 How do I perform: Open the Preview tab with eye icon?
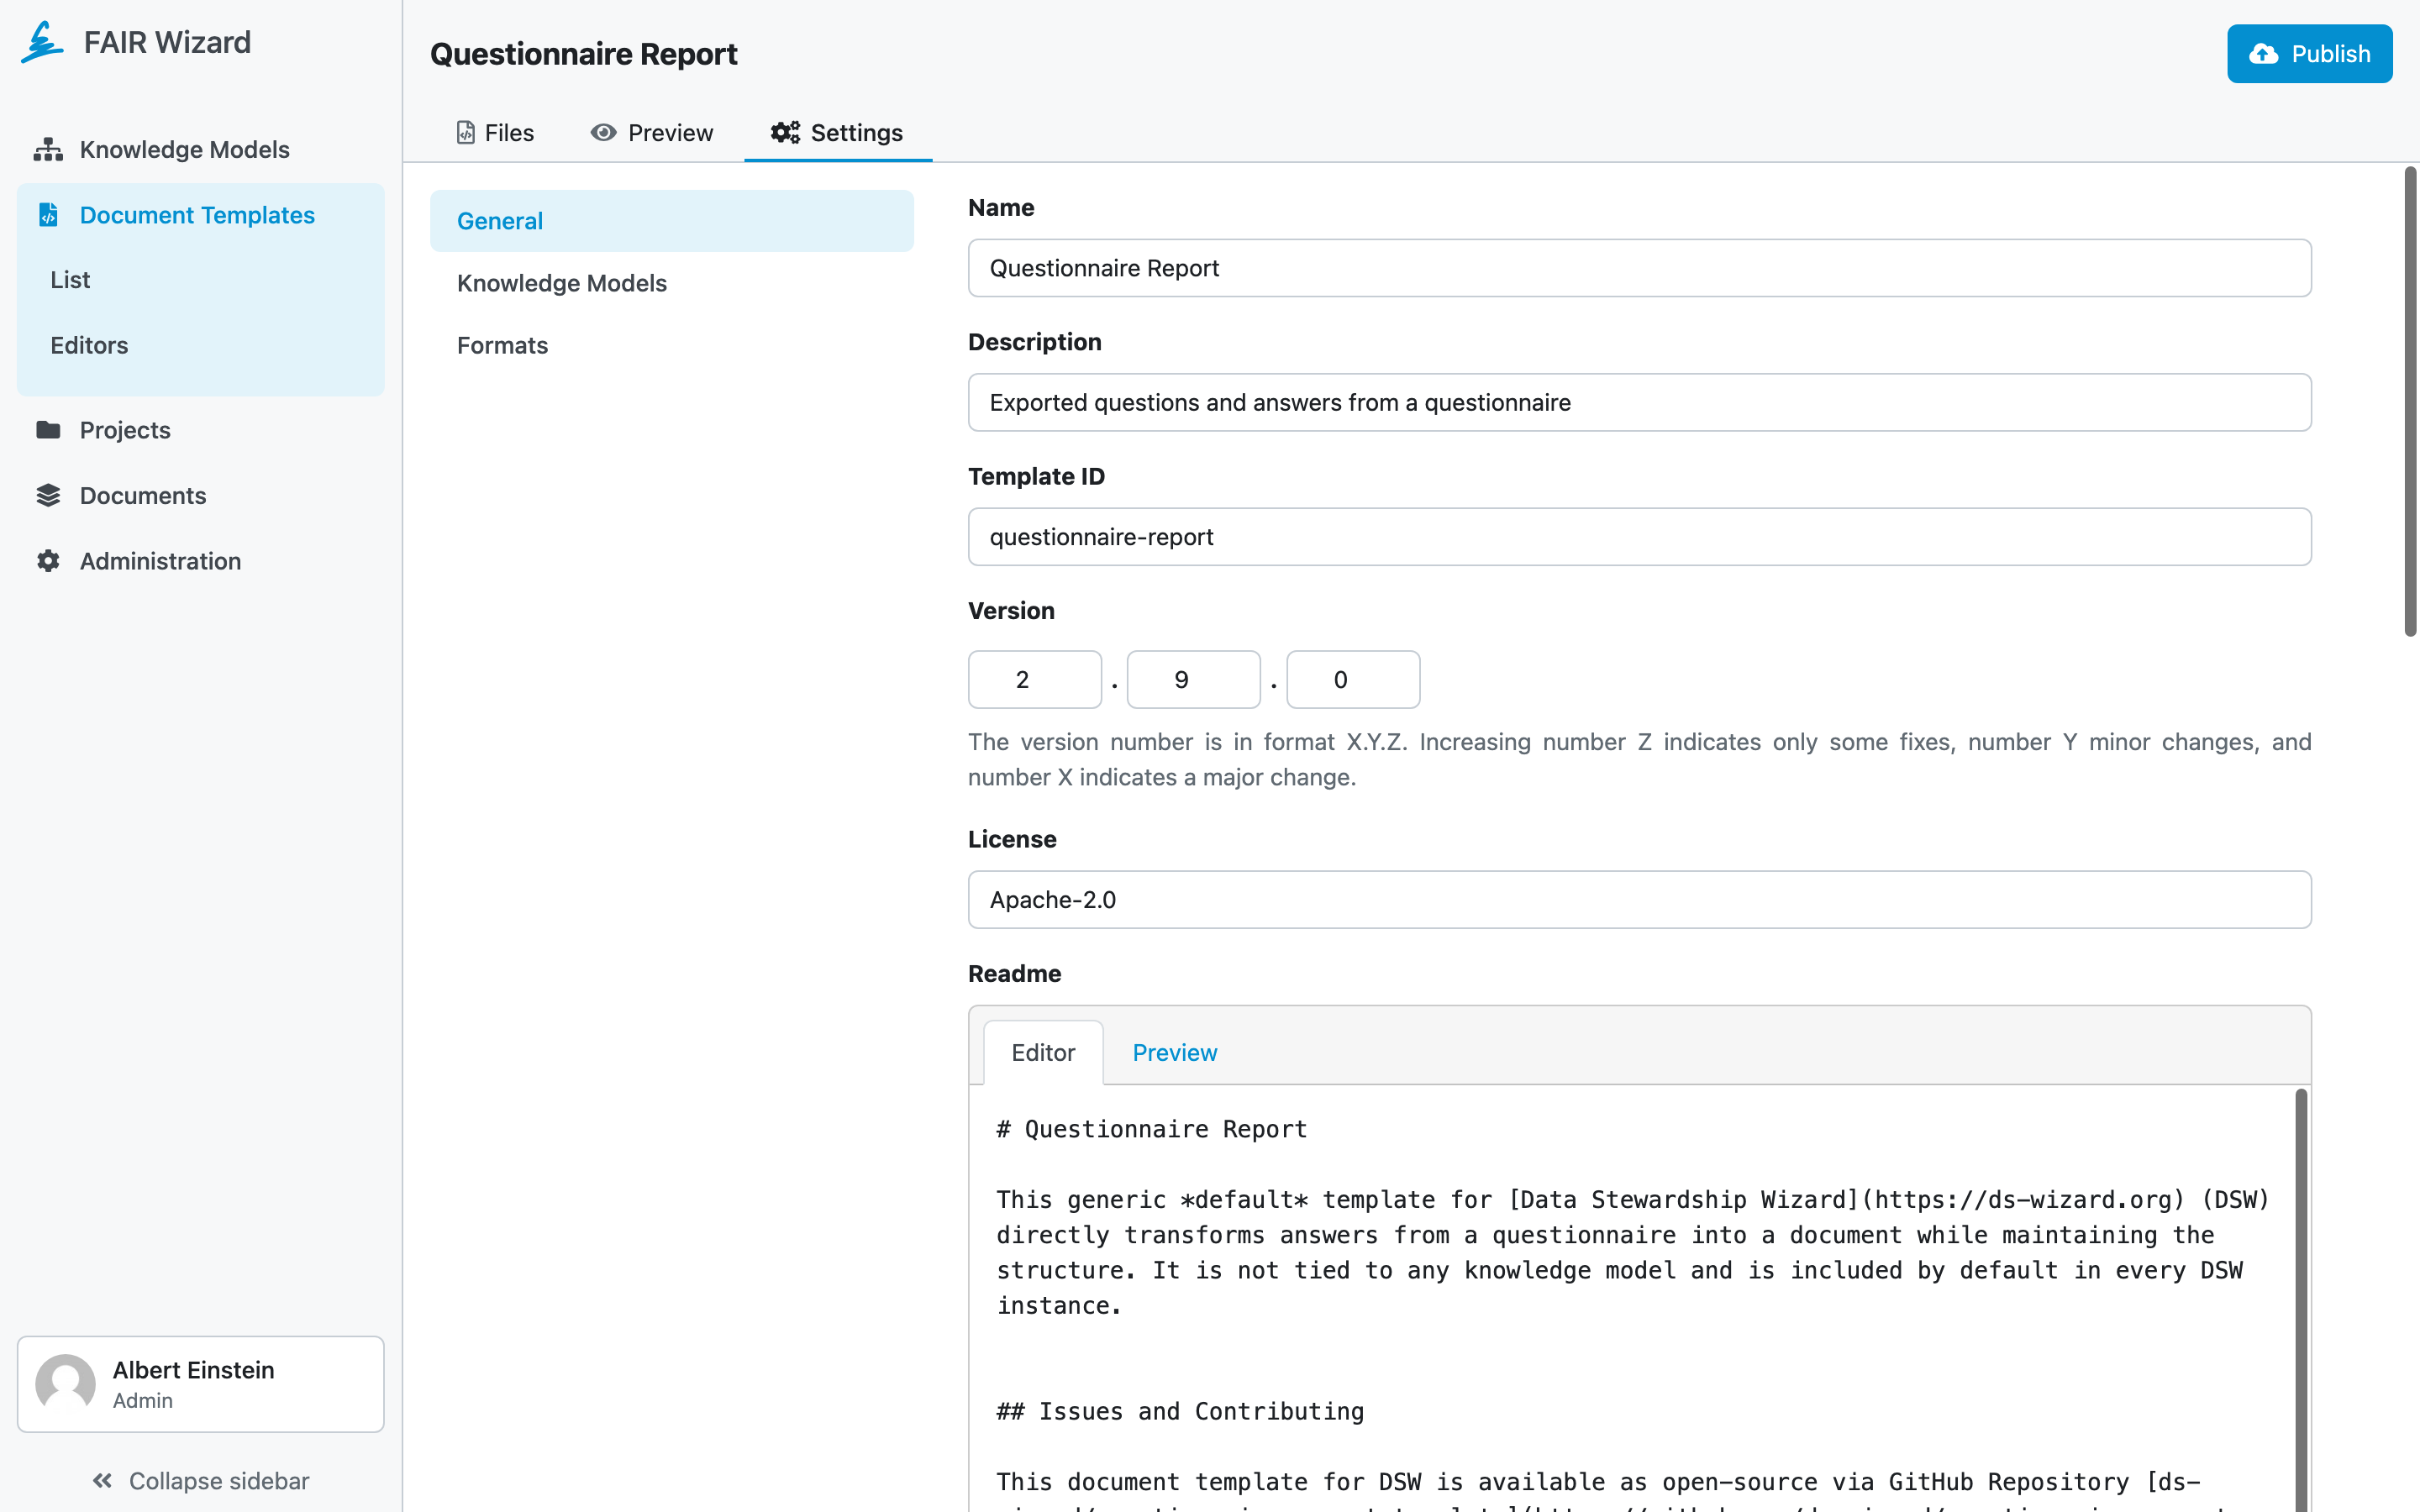click(x=651, y=132)
